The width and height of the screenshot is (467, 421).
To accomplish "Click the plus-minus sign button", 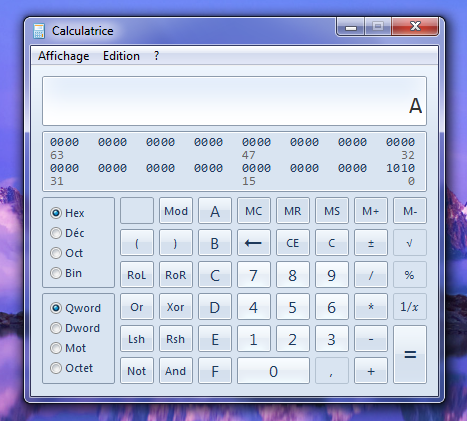I will [x=371, y=243].
